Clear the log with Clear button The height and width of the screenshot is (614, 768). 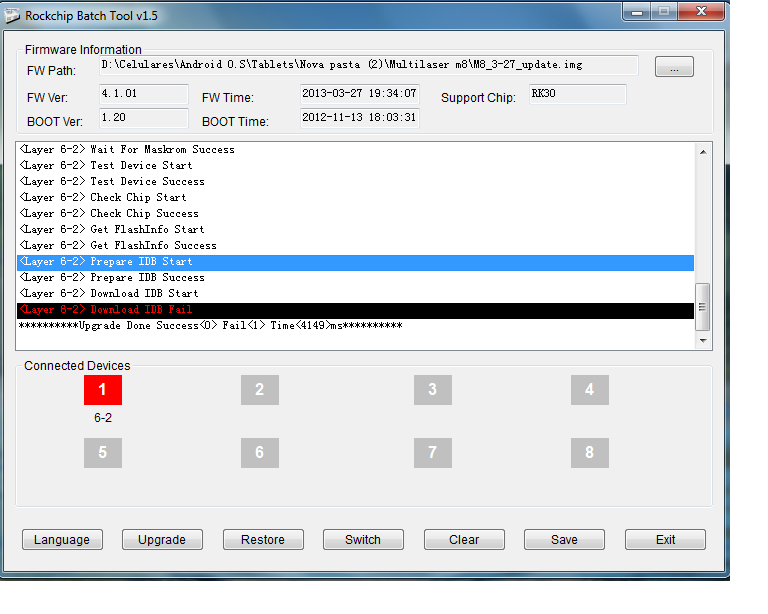pyautogui.click(x=463, y=540)
